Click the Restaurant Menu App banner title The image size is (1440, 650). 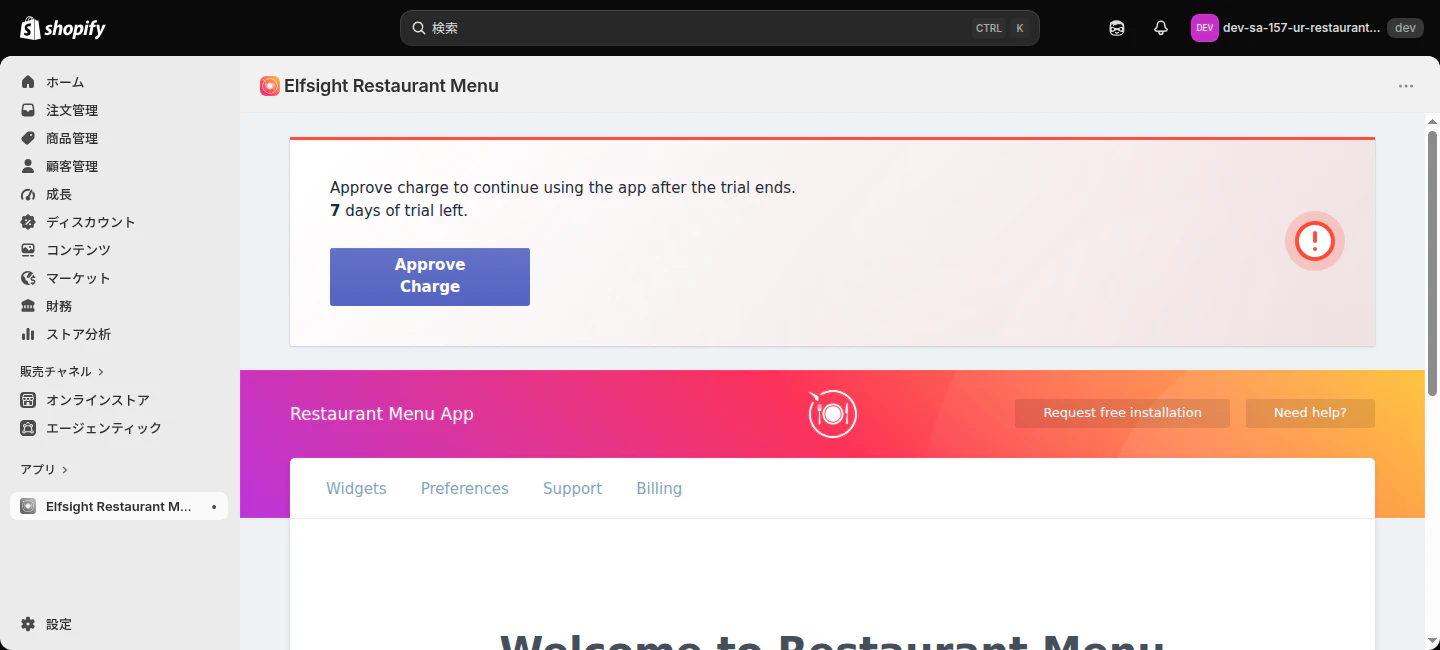click(382, 414)
